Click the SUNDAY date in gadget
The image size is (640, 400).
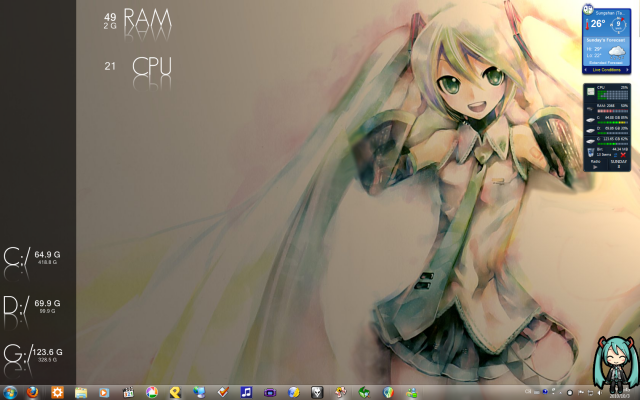[x=619, y=162]
